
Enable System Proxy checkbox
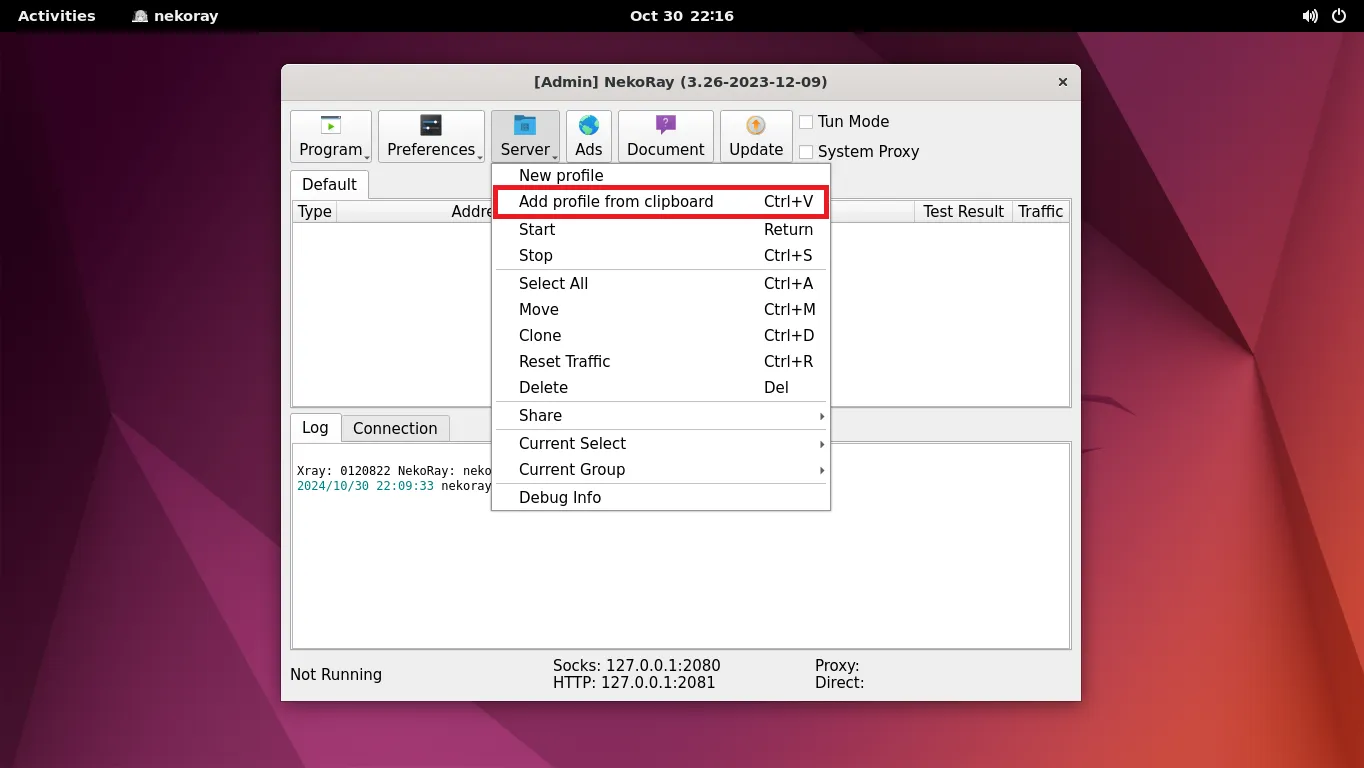806,152
